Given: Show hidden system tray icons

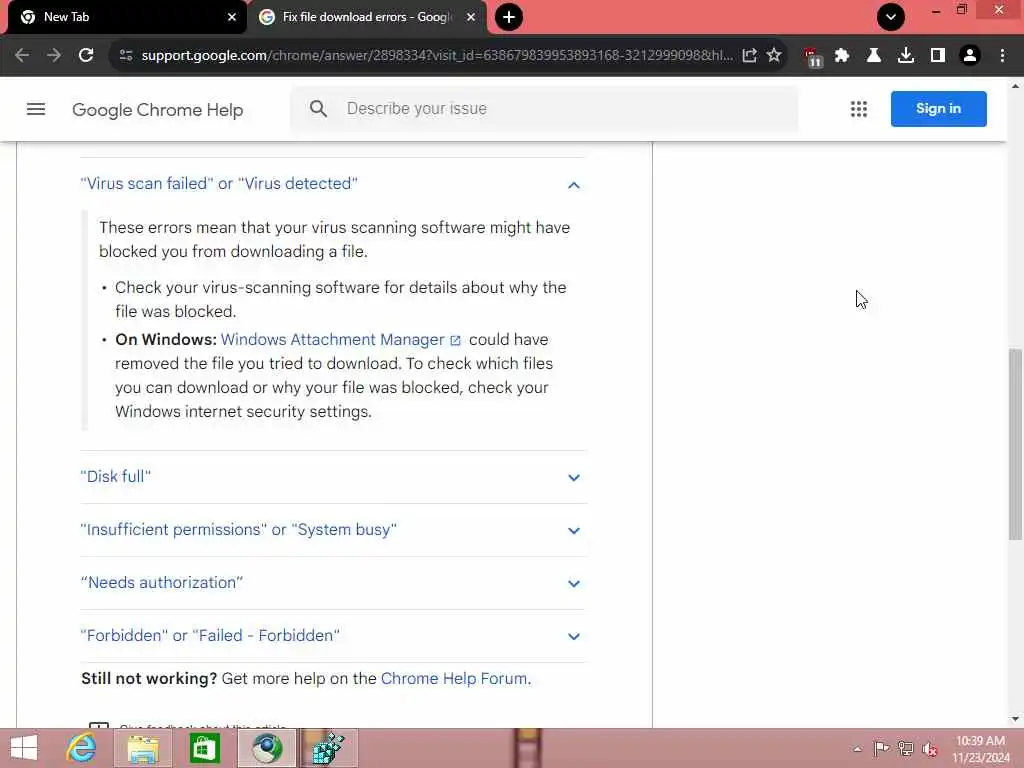Looking at the screenshot, I should coord(857,749).
